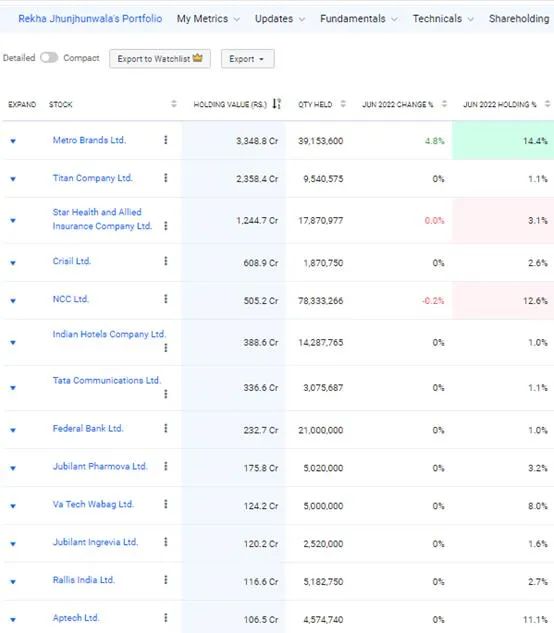Screen dimensions: 554x633
Task: Open NCC Ltd. stock link
Action: [x=71, y=299]
